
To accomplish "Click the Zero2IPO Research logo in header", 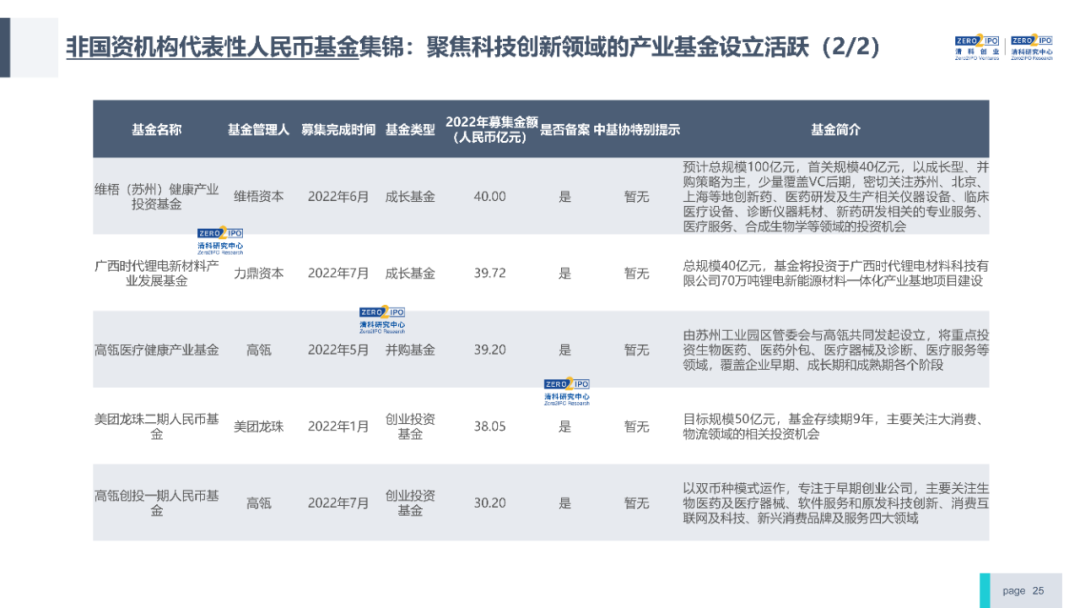I will tap(1032, 48).
